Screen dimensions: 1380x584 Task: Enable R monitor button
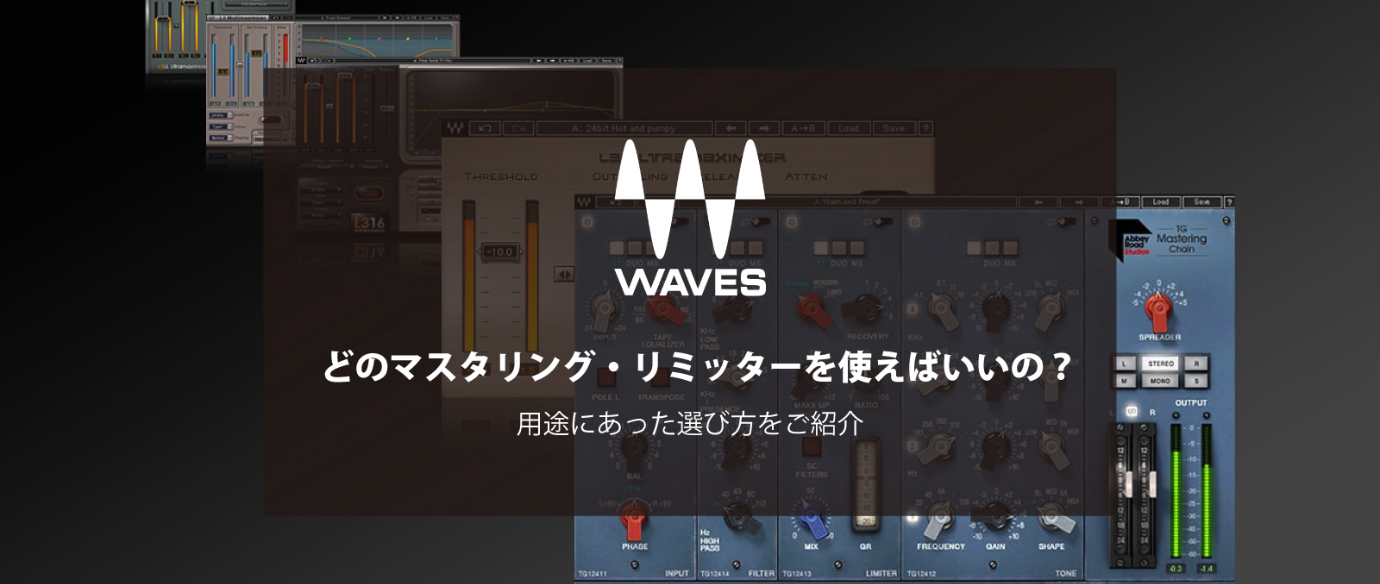tap(1194, 362)
